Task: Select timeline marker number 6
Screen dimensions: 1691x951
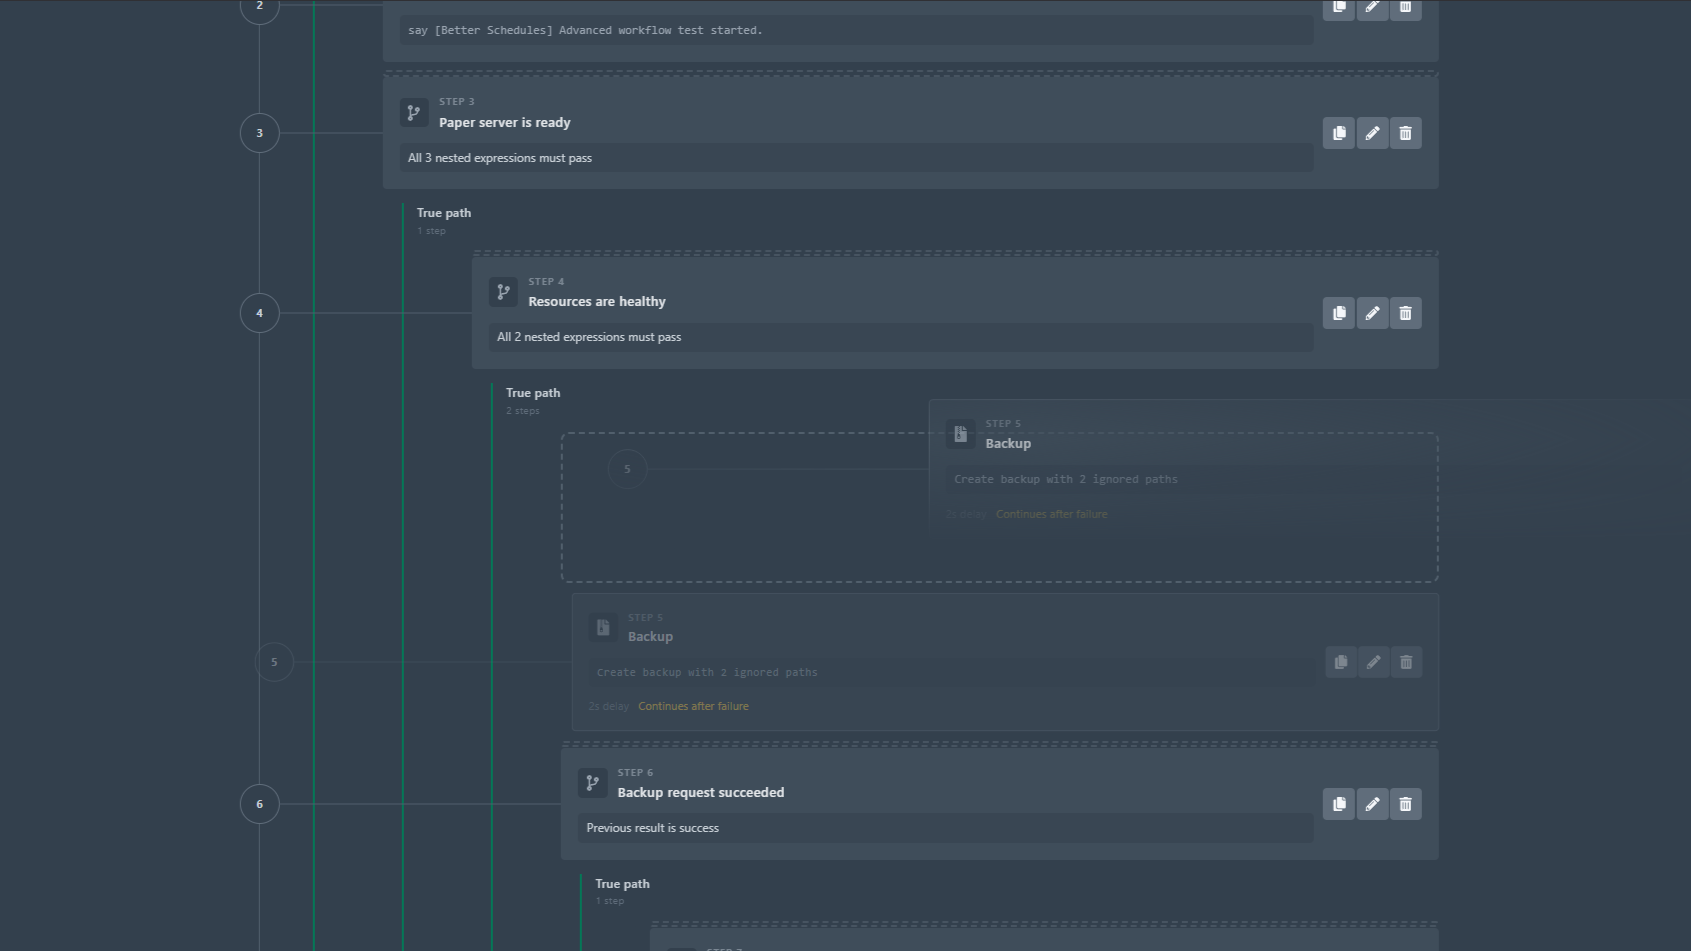Action: [260, 804]
